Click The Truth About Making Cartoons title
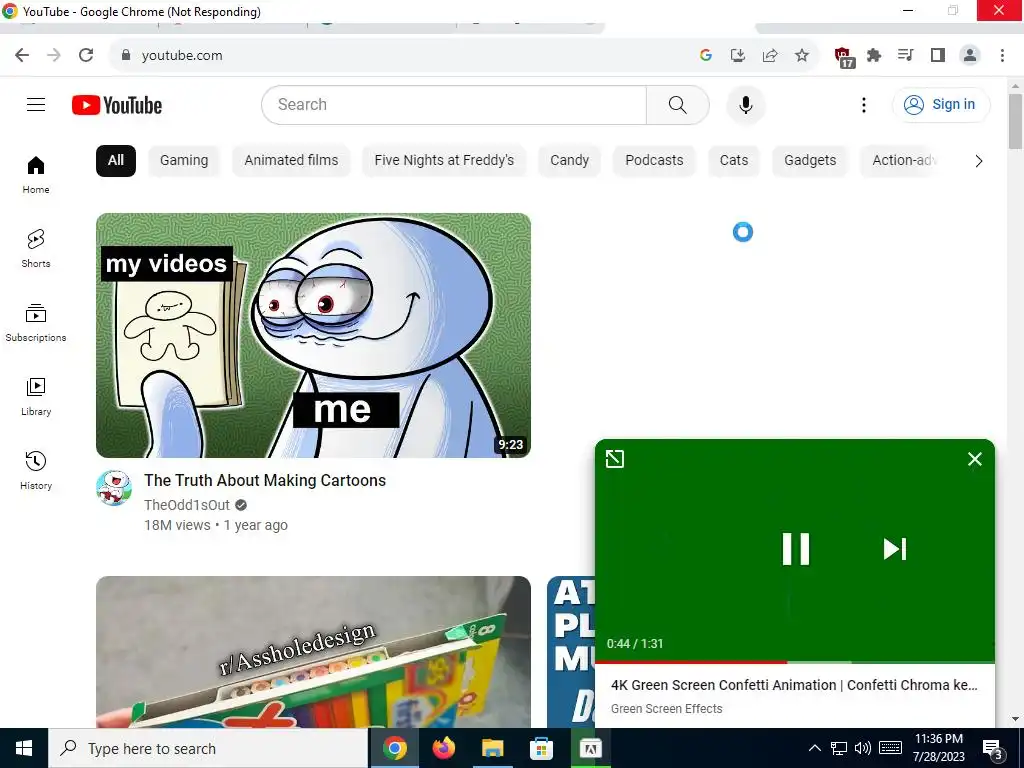1024x768 pixels. click(x=265, y=481)
